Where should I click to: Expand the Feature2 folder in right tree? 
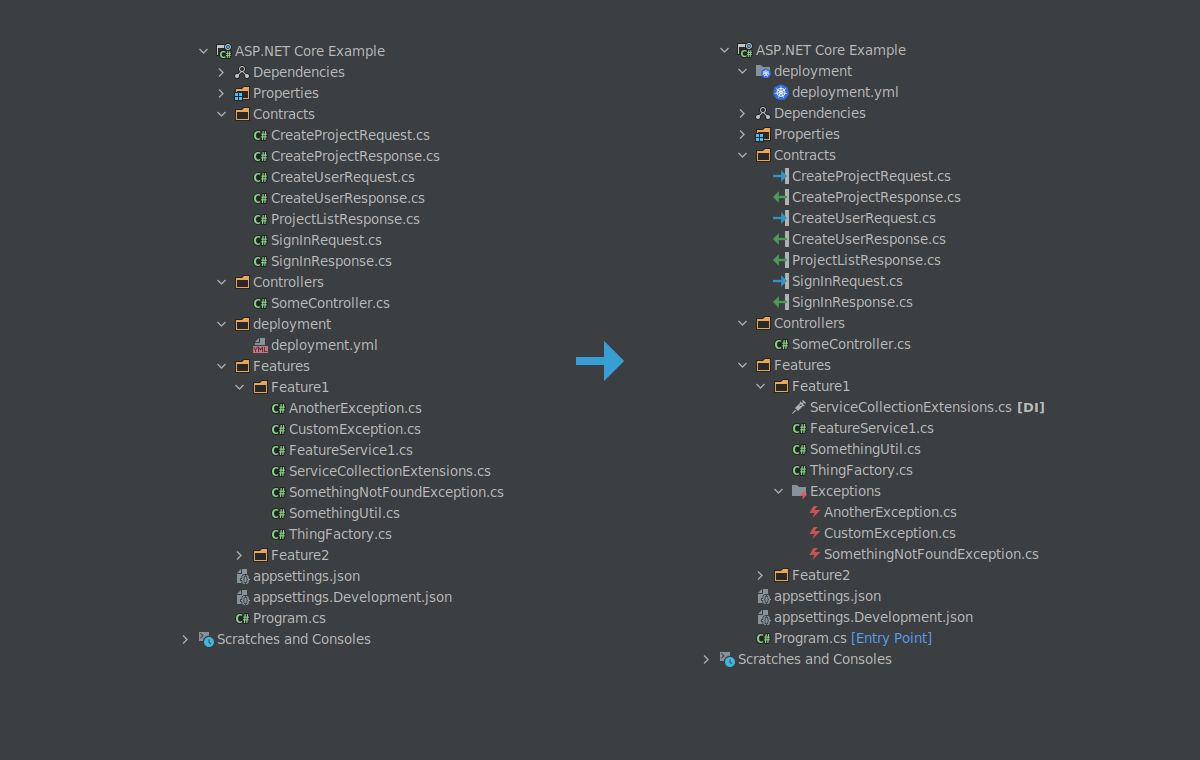[x=761, y=575]
